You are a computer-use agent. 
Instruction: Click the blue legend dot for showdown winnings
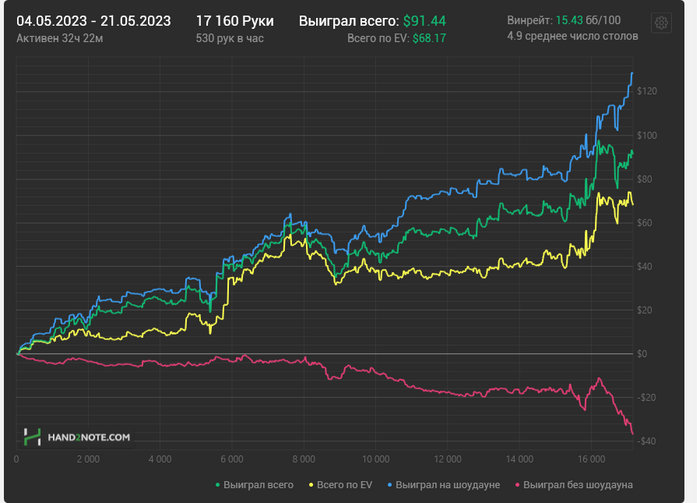point(390,485)
